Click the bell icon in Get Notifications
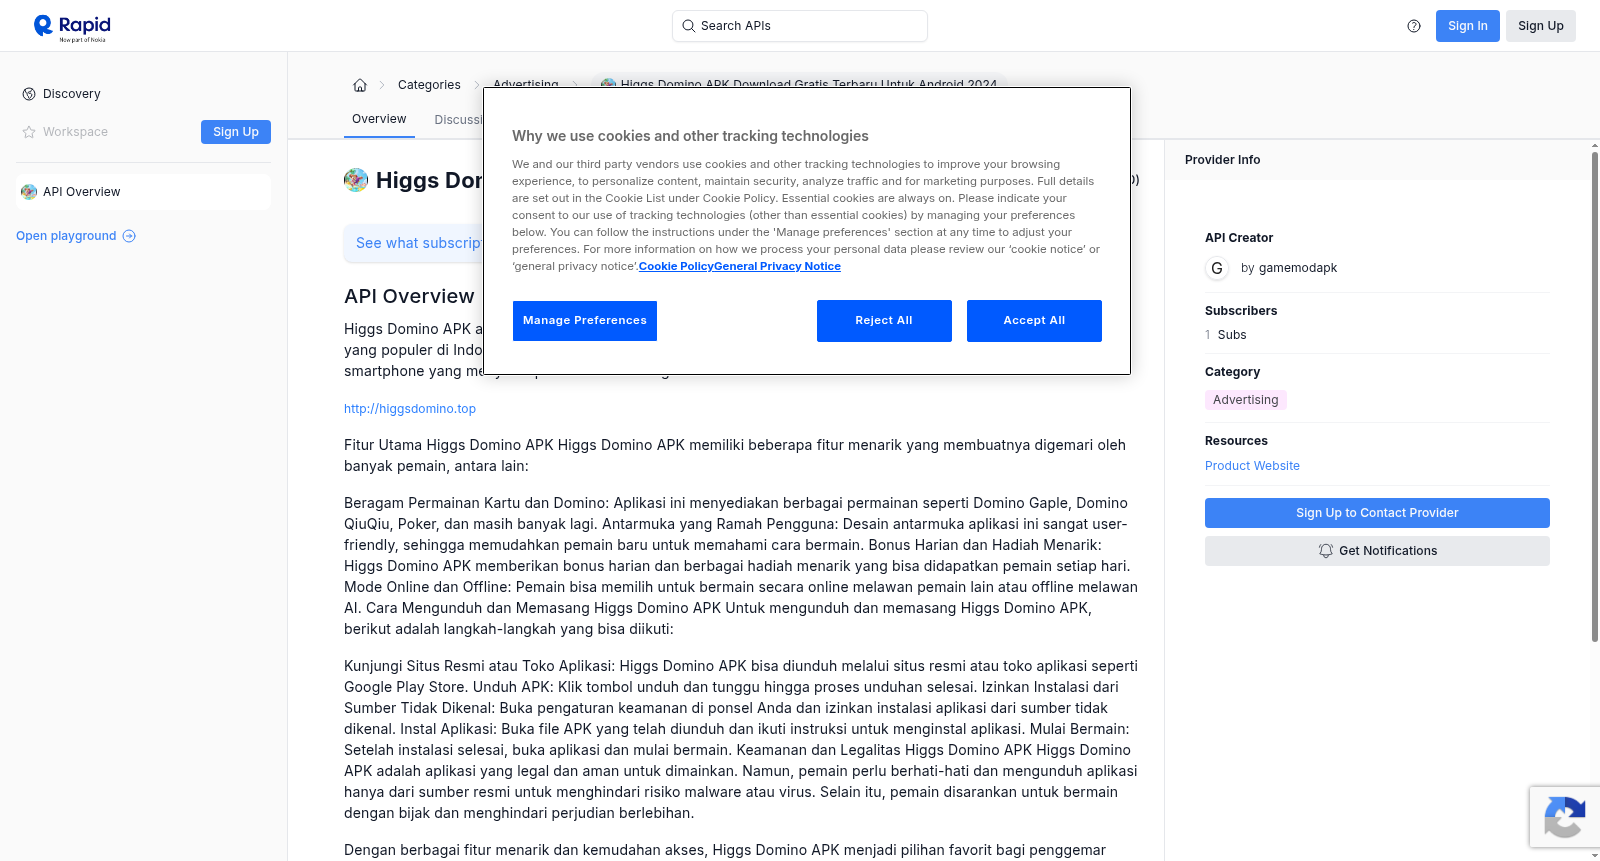Viewport: 1600px width, 861px height. pos(1326,551)
